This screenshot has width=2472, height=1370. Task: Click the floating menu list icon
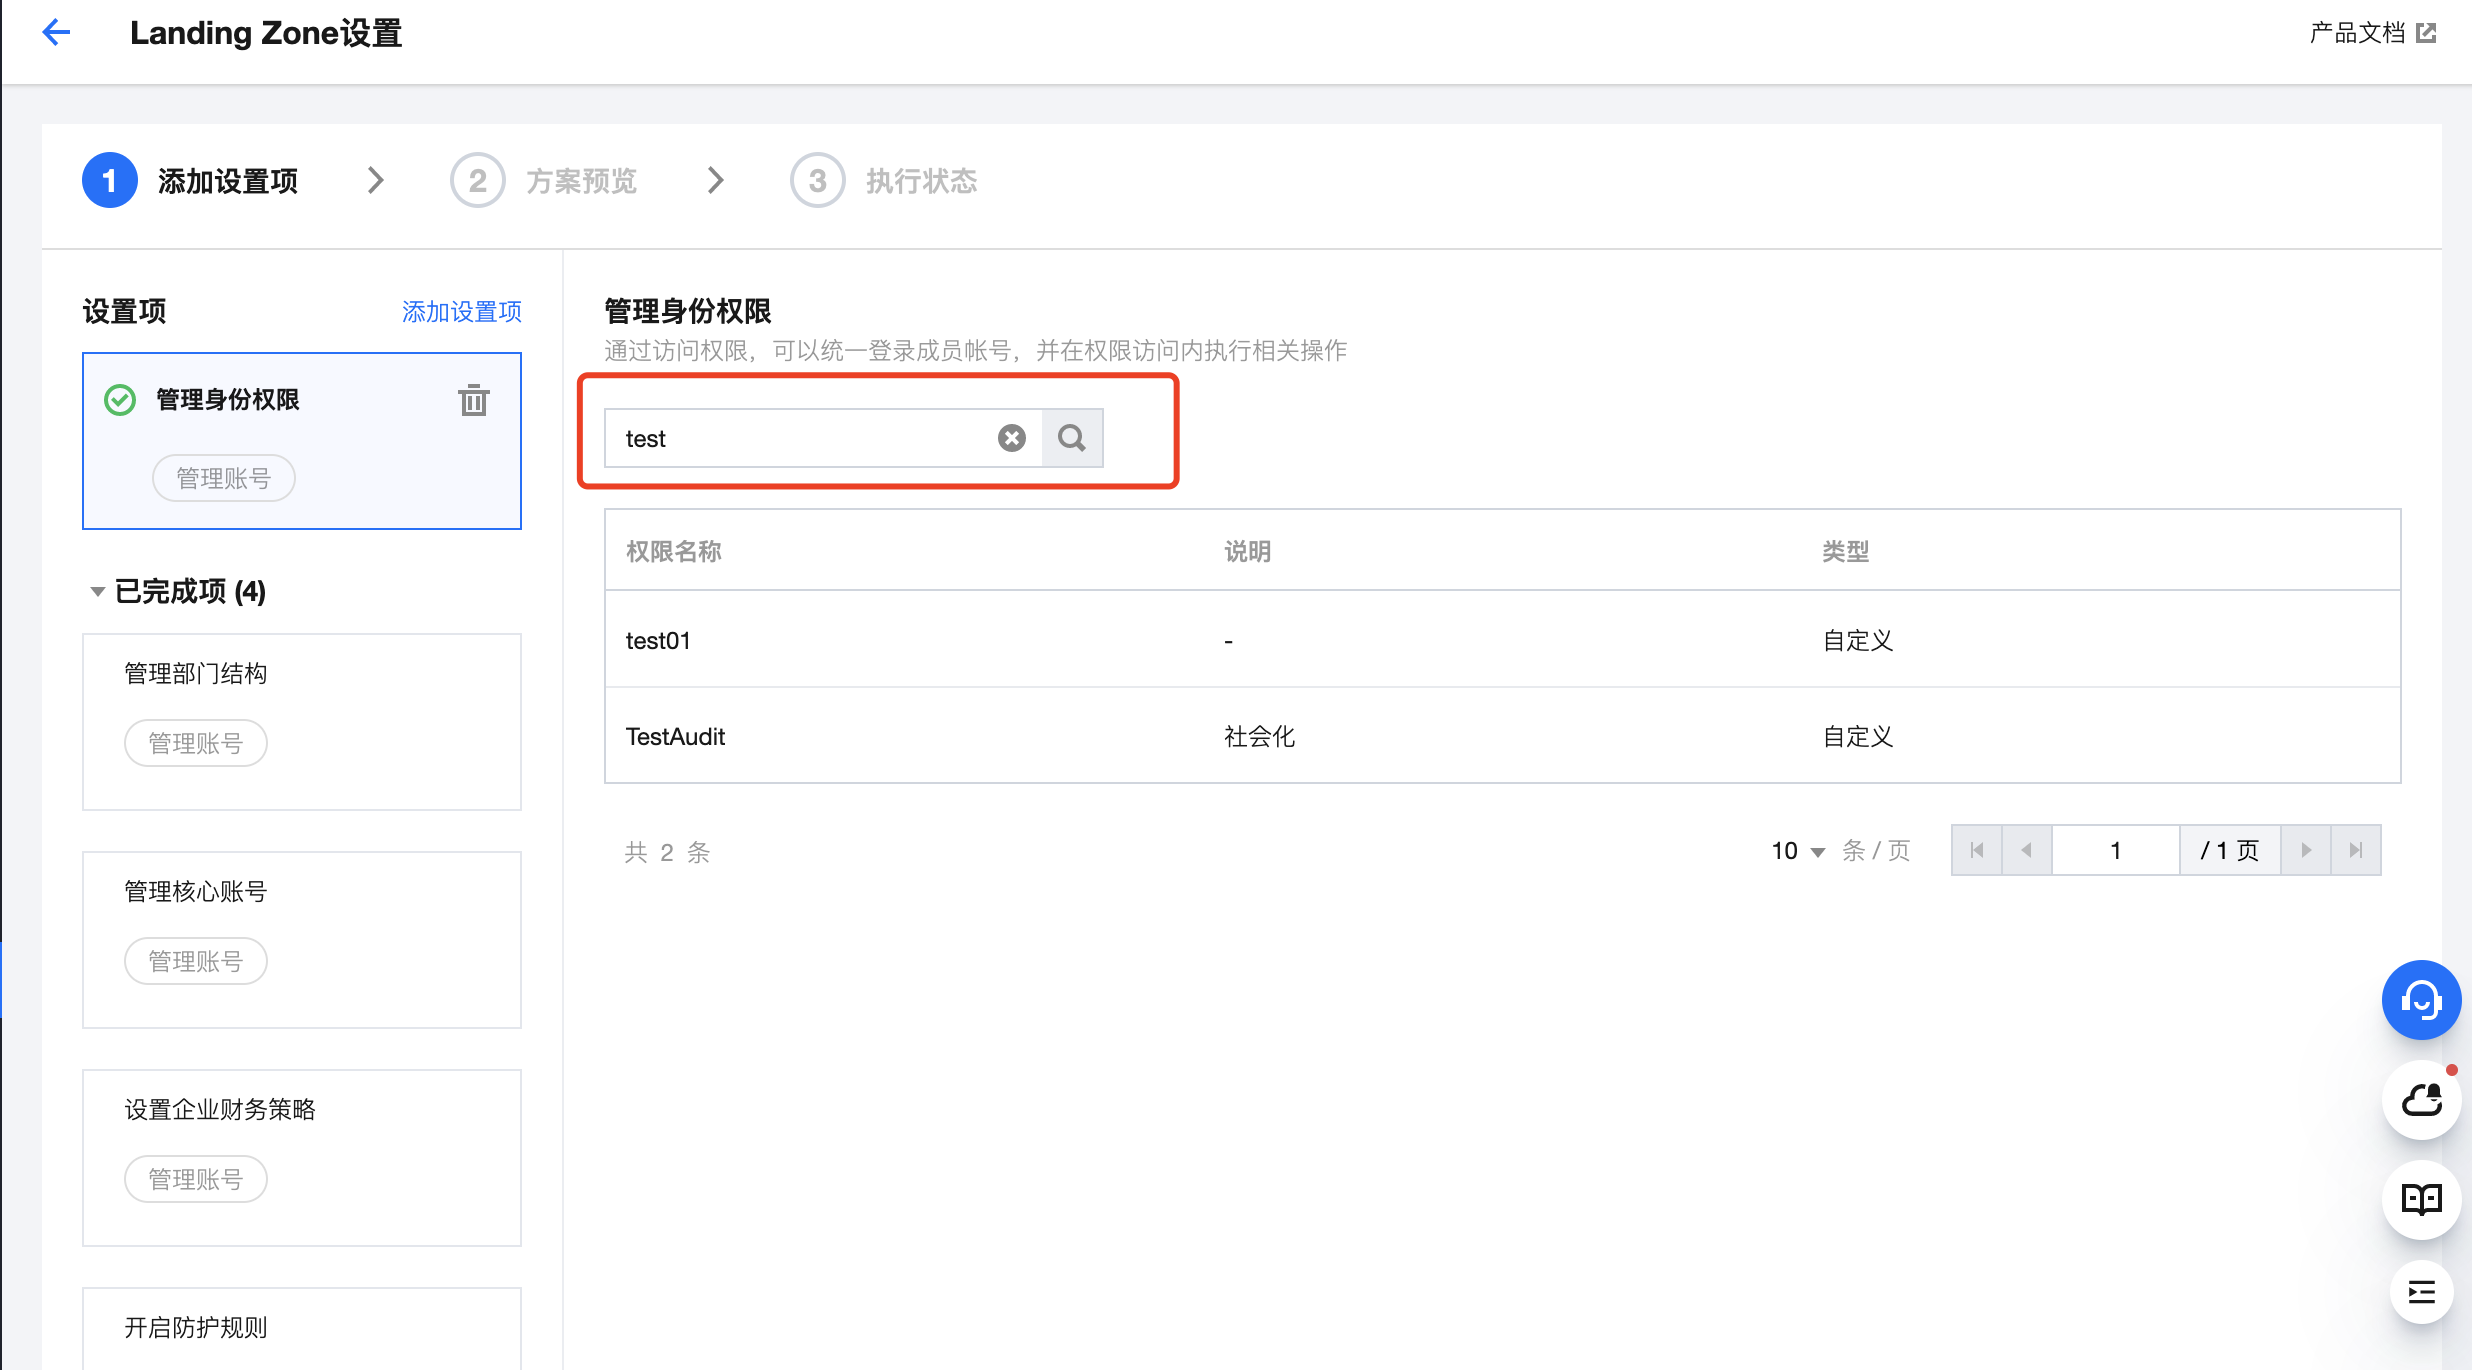pyautogui.click(x=2420, y=1292)
